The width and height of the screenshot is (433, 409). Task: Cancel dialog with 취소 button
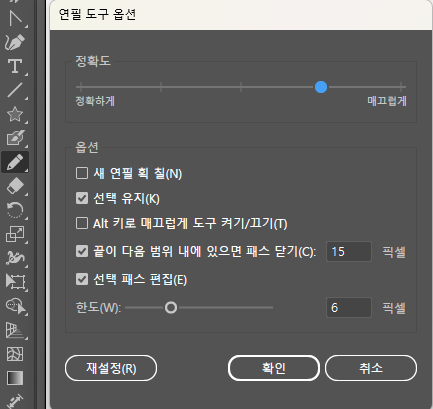pyautogui.click(x=371, y=368)
